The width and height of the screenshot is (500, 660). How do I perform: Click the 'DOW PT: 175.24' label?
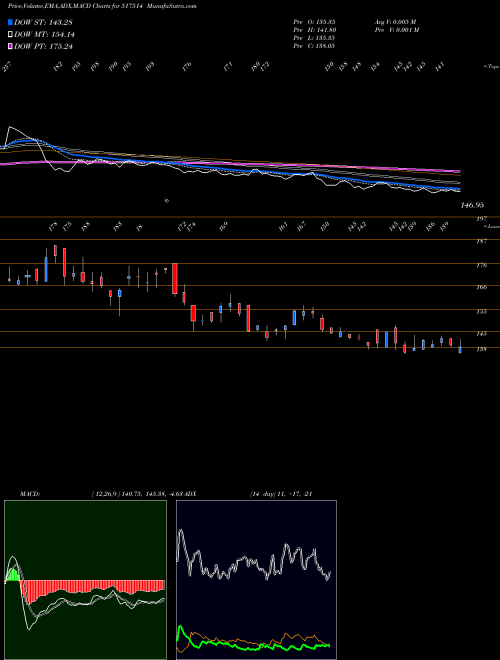coord(43,46)
